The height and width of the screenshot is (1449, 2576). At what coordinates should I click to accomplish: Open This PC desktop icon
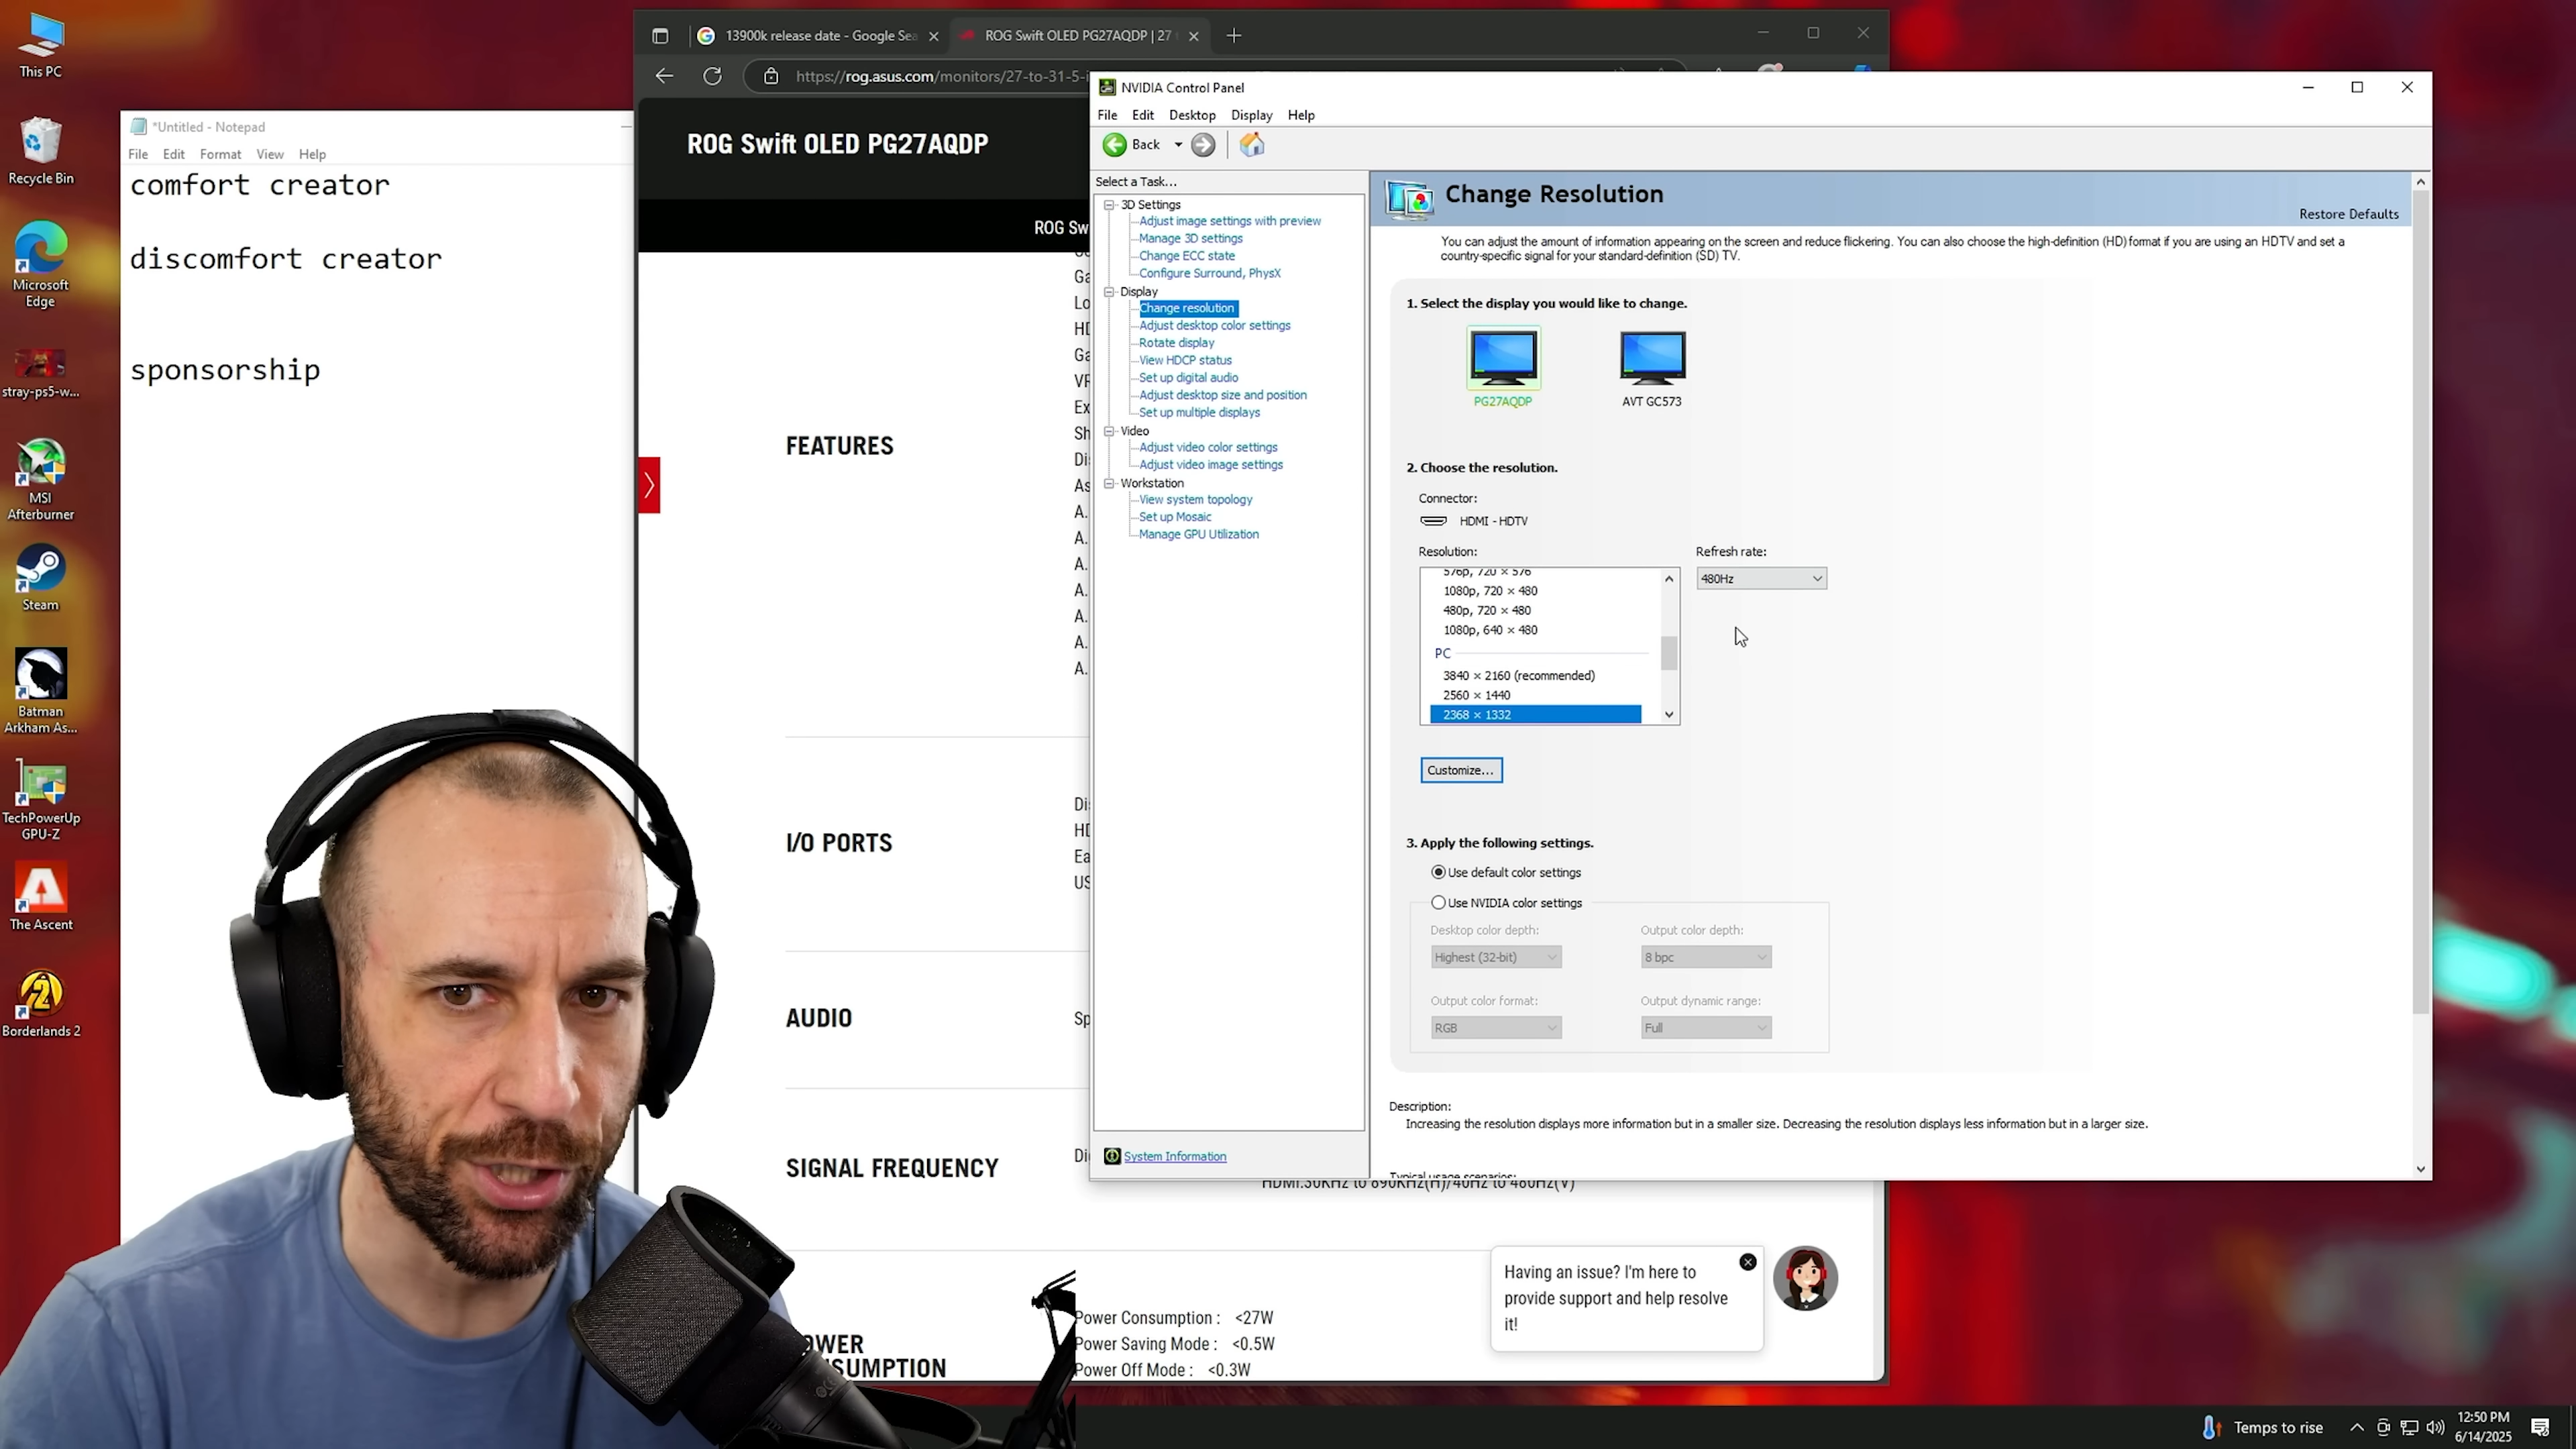pos(40,45)
